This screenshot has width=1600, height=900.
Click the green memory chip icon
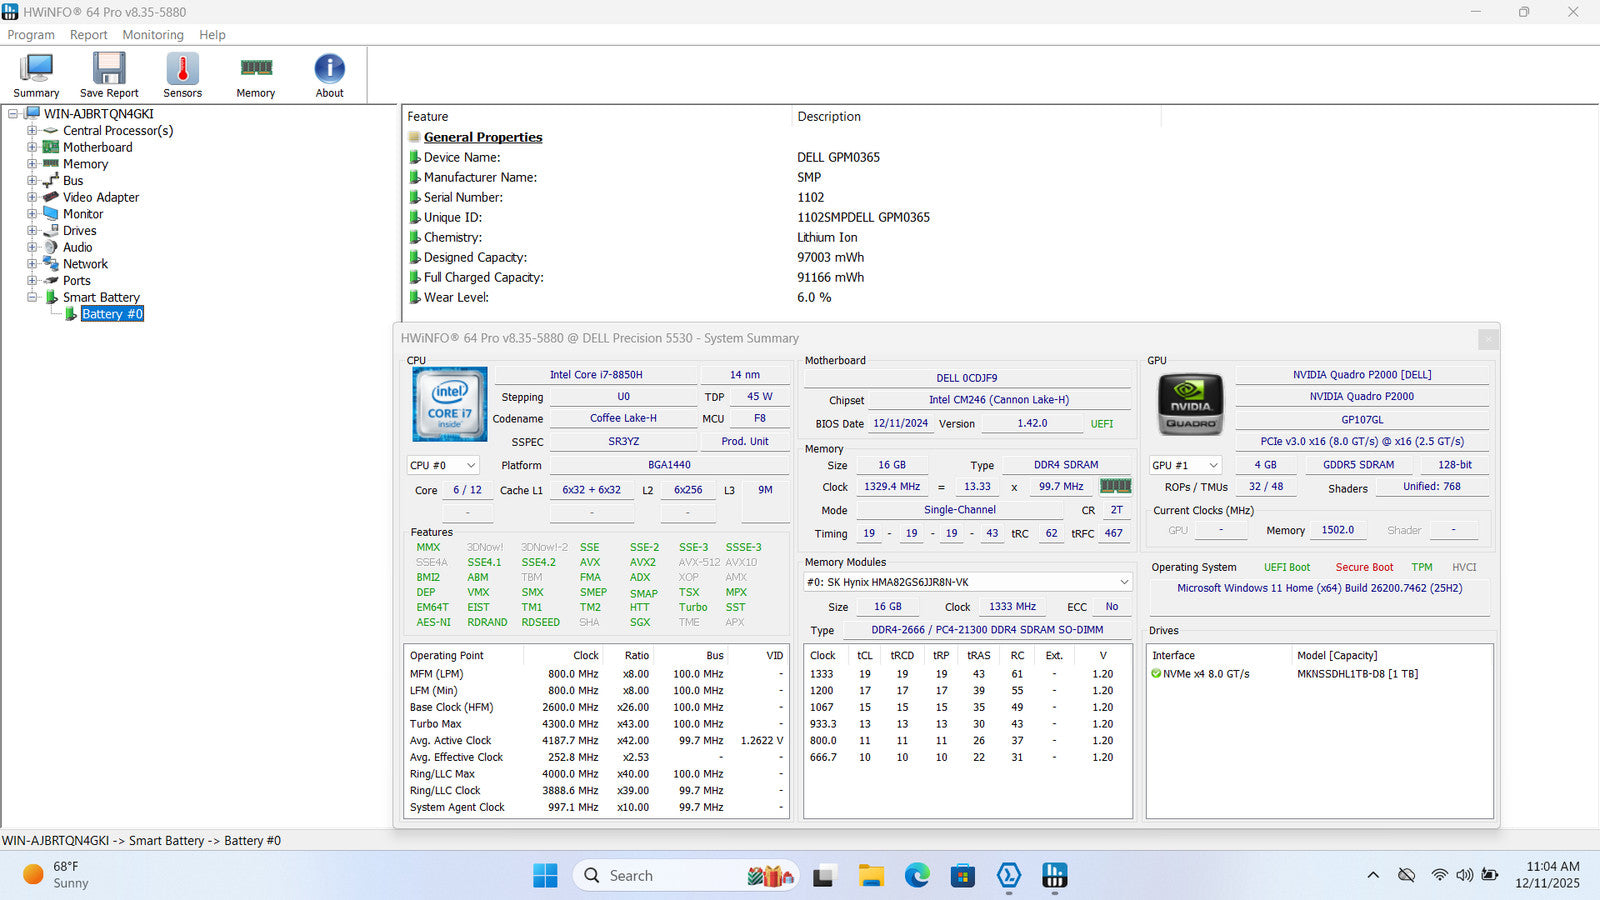pyautogui.click(x=1115, y=486)
